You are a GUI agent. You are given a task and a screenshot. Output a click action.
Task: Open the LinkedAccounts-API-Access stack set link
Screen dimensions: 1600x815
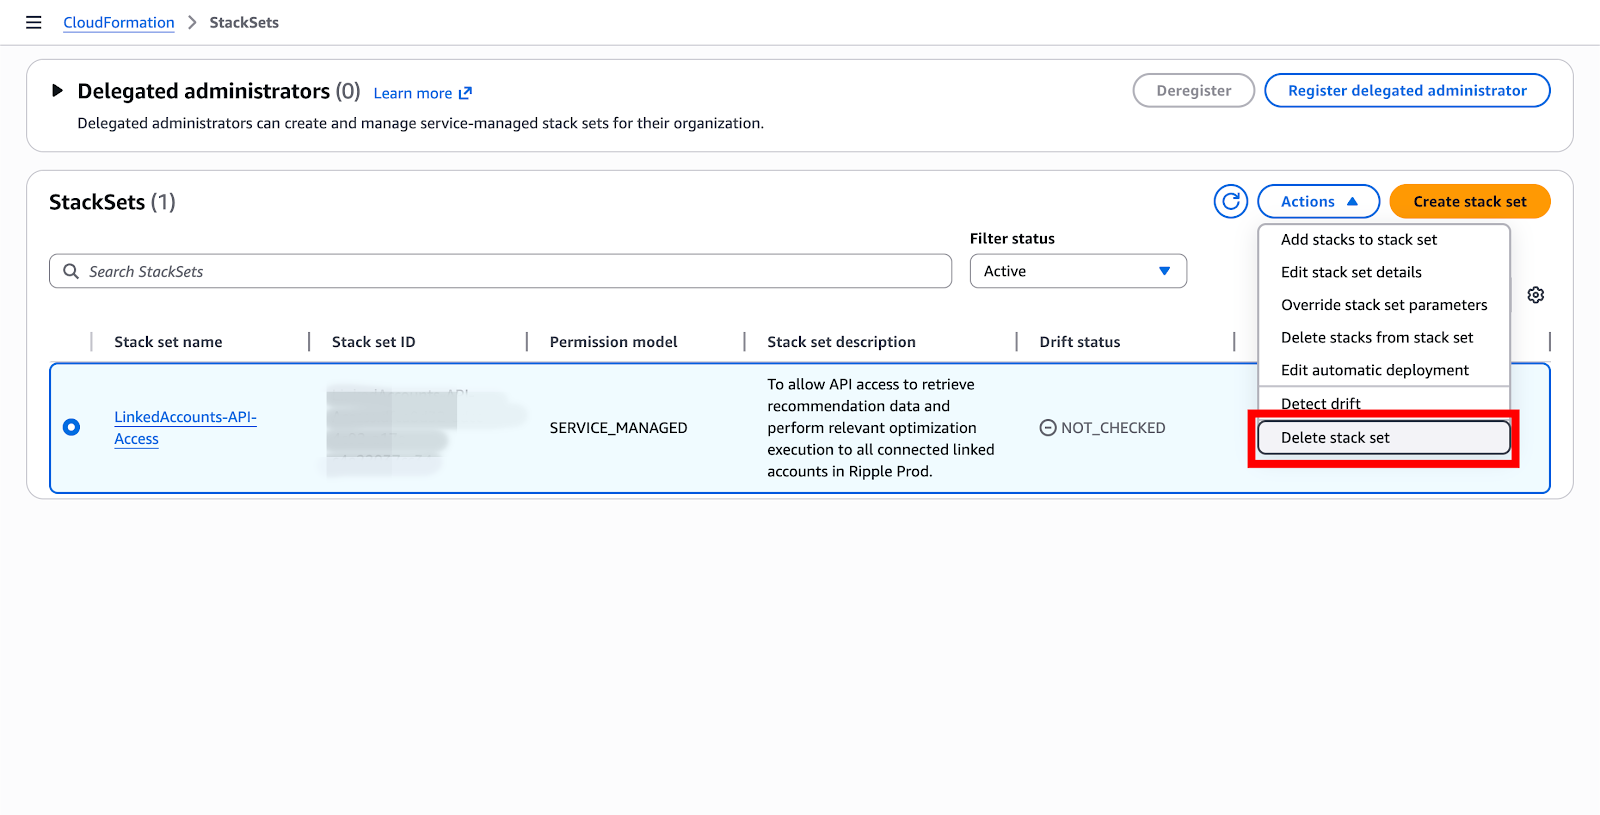click(x=185, y=428)
